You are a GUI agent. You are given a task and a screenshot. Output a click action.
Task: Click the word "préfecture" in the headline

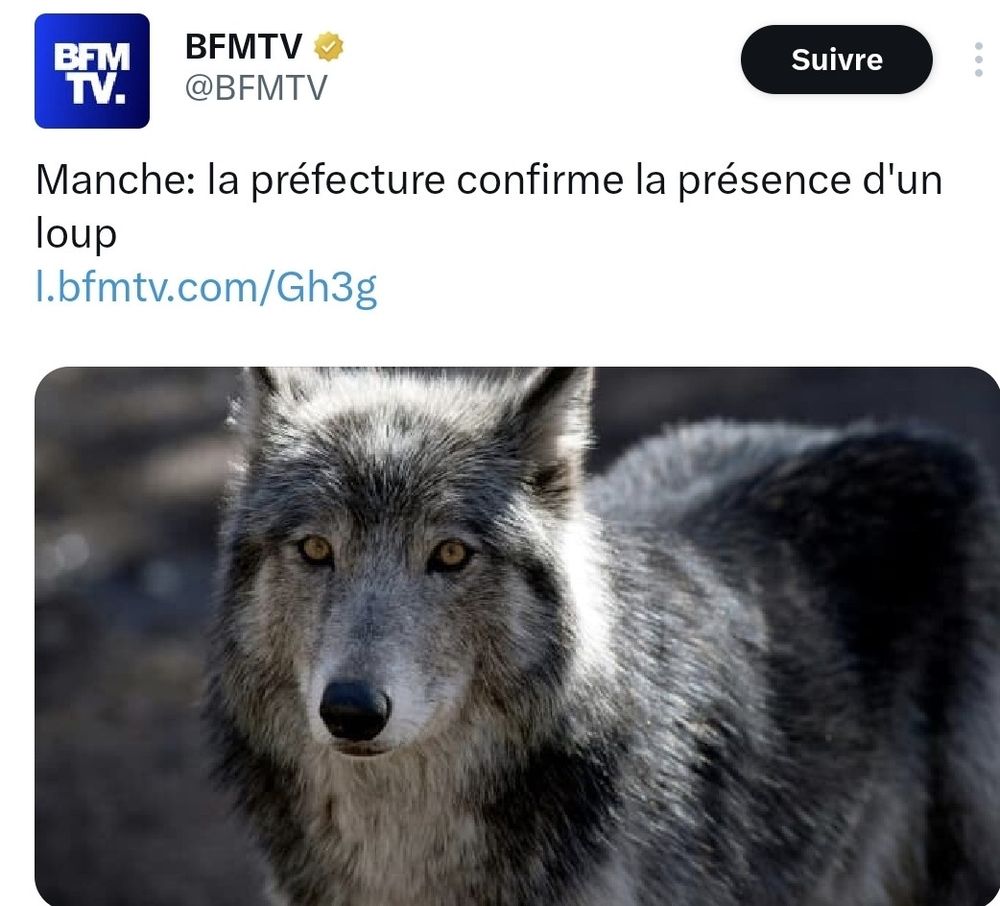pyautogui.click(x=347, y=180)
